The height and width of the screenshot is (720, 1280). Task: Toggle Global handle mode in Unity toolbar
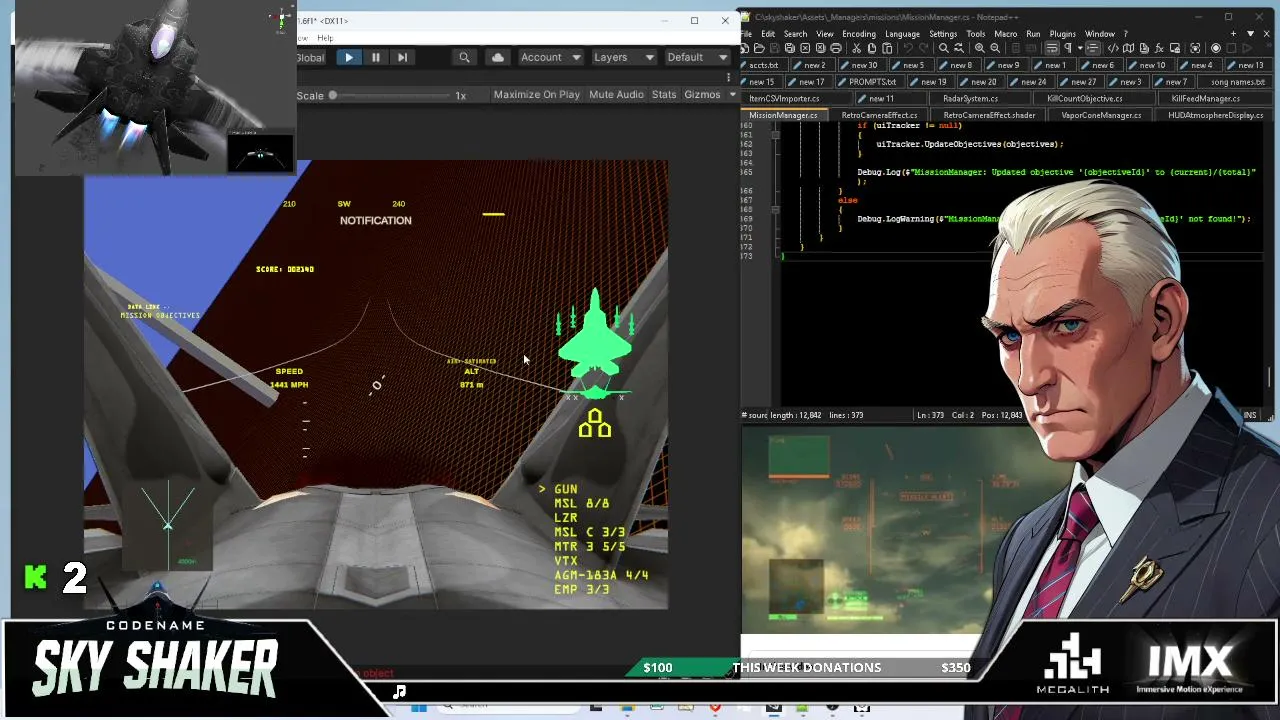[311, 58]
